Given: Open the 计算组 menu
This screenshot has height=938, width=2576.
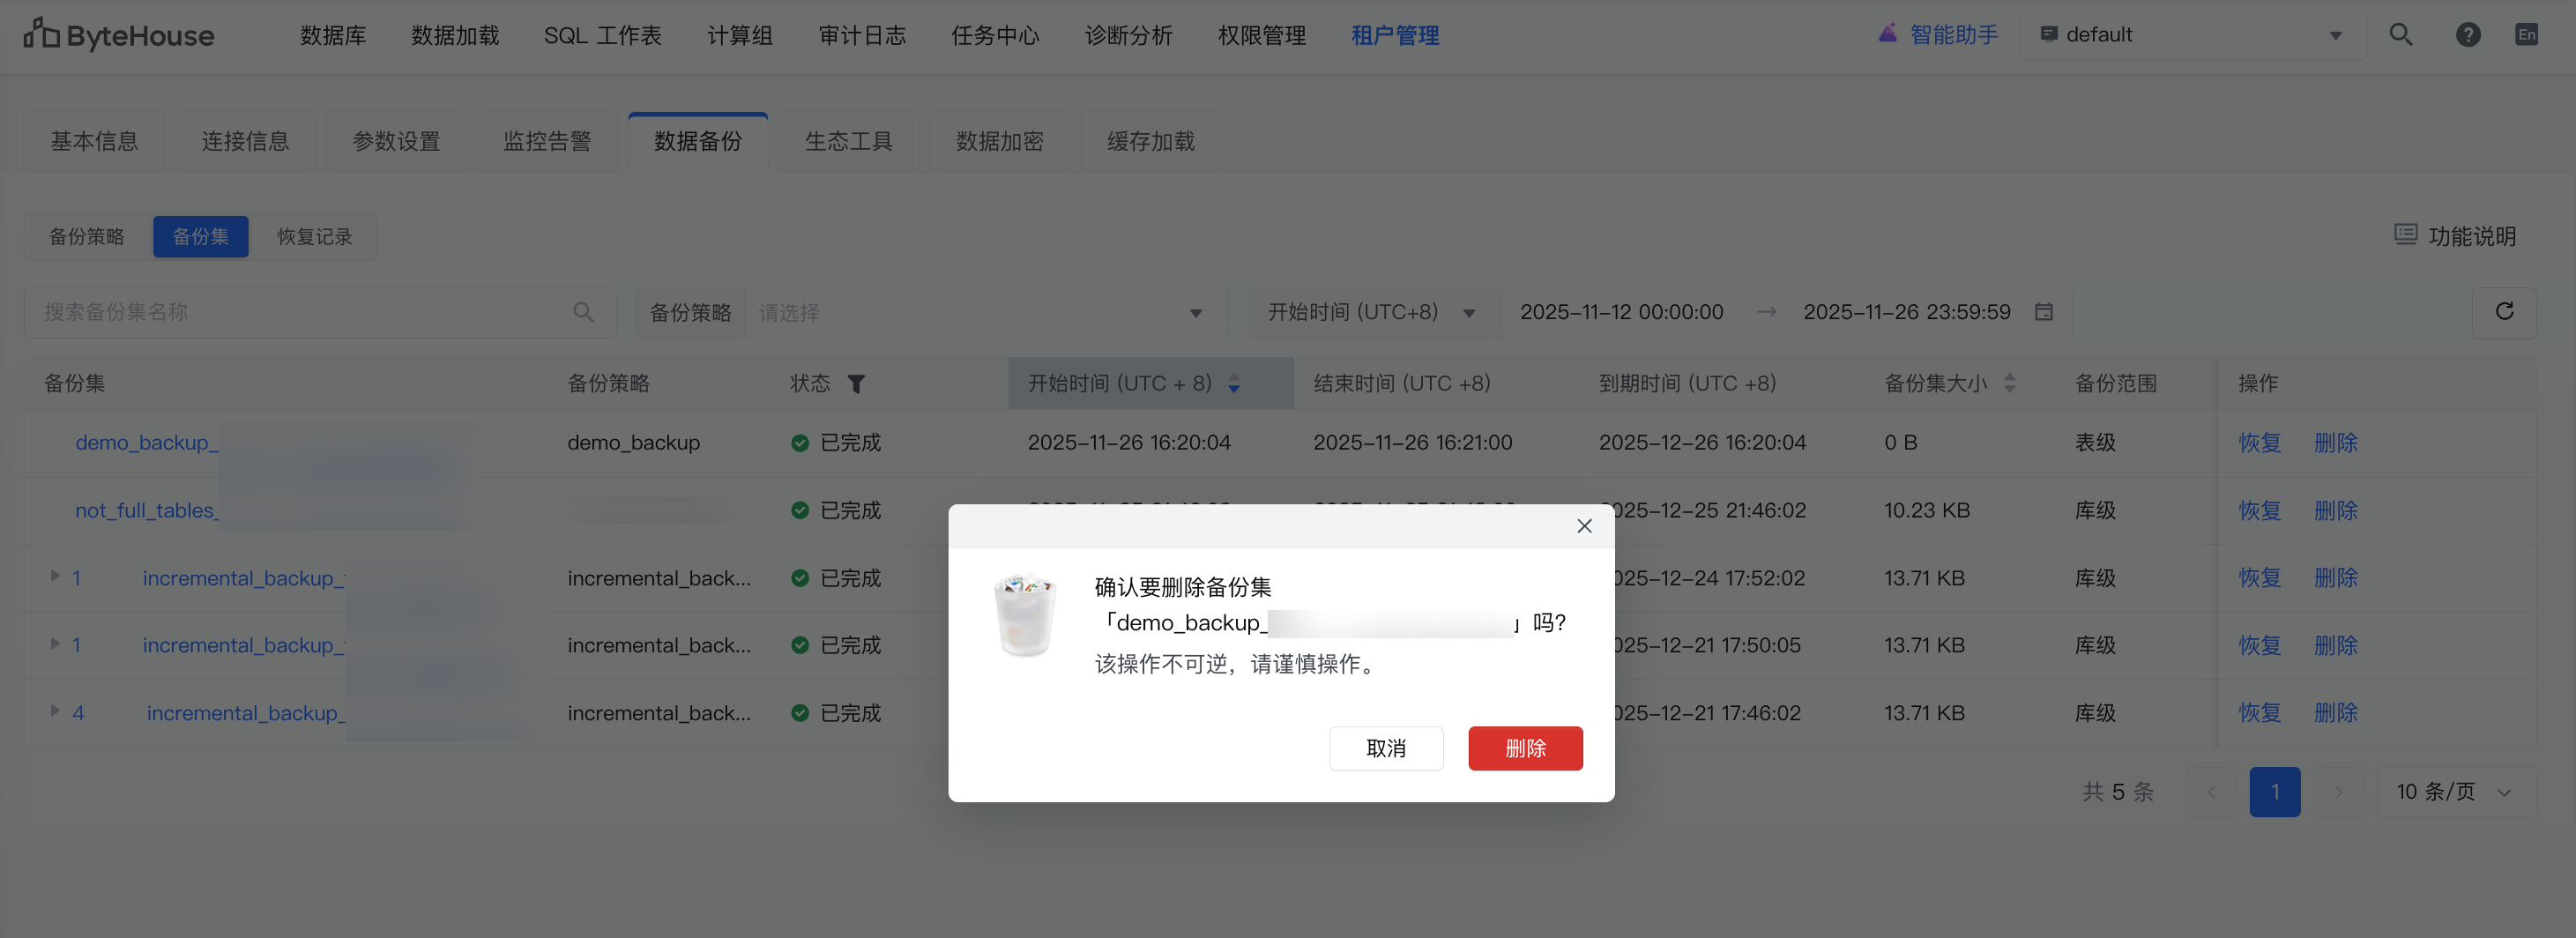Looking at the screenshot, I should click(740, 36).
